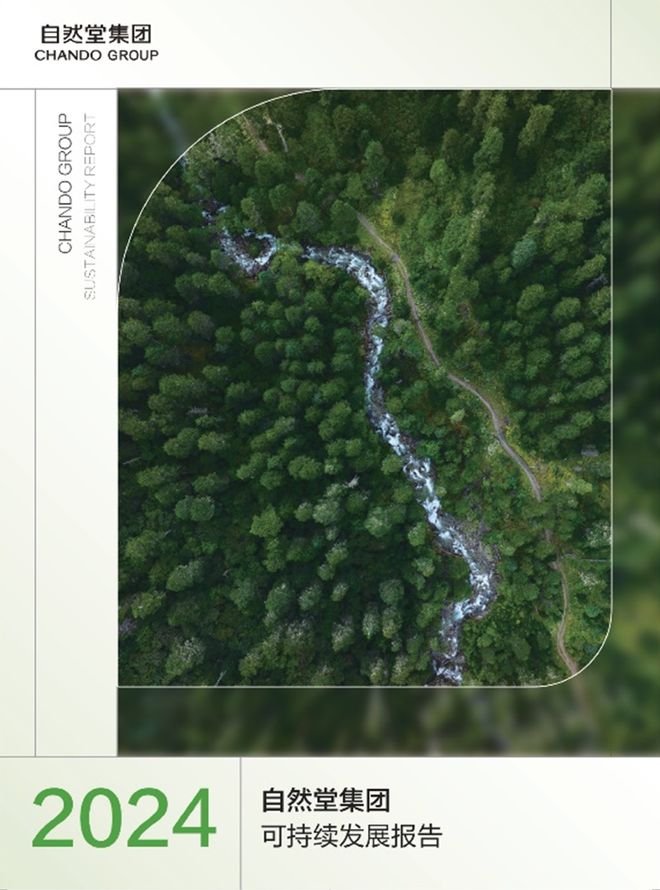The image size is (660, 890).
Task: Click the blurred green panel right of photo
Action: coord(636,422)
